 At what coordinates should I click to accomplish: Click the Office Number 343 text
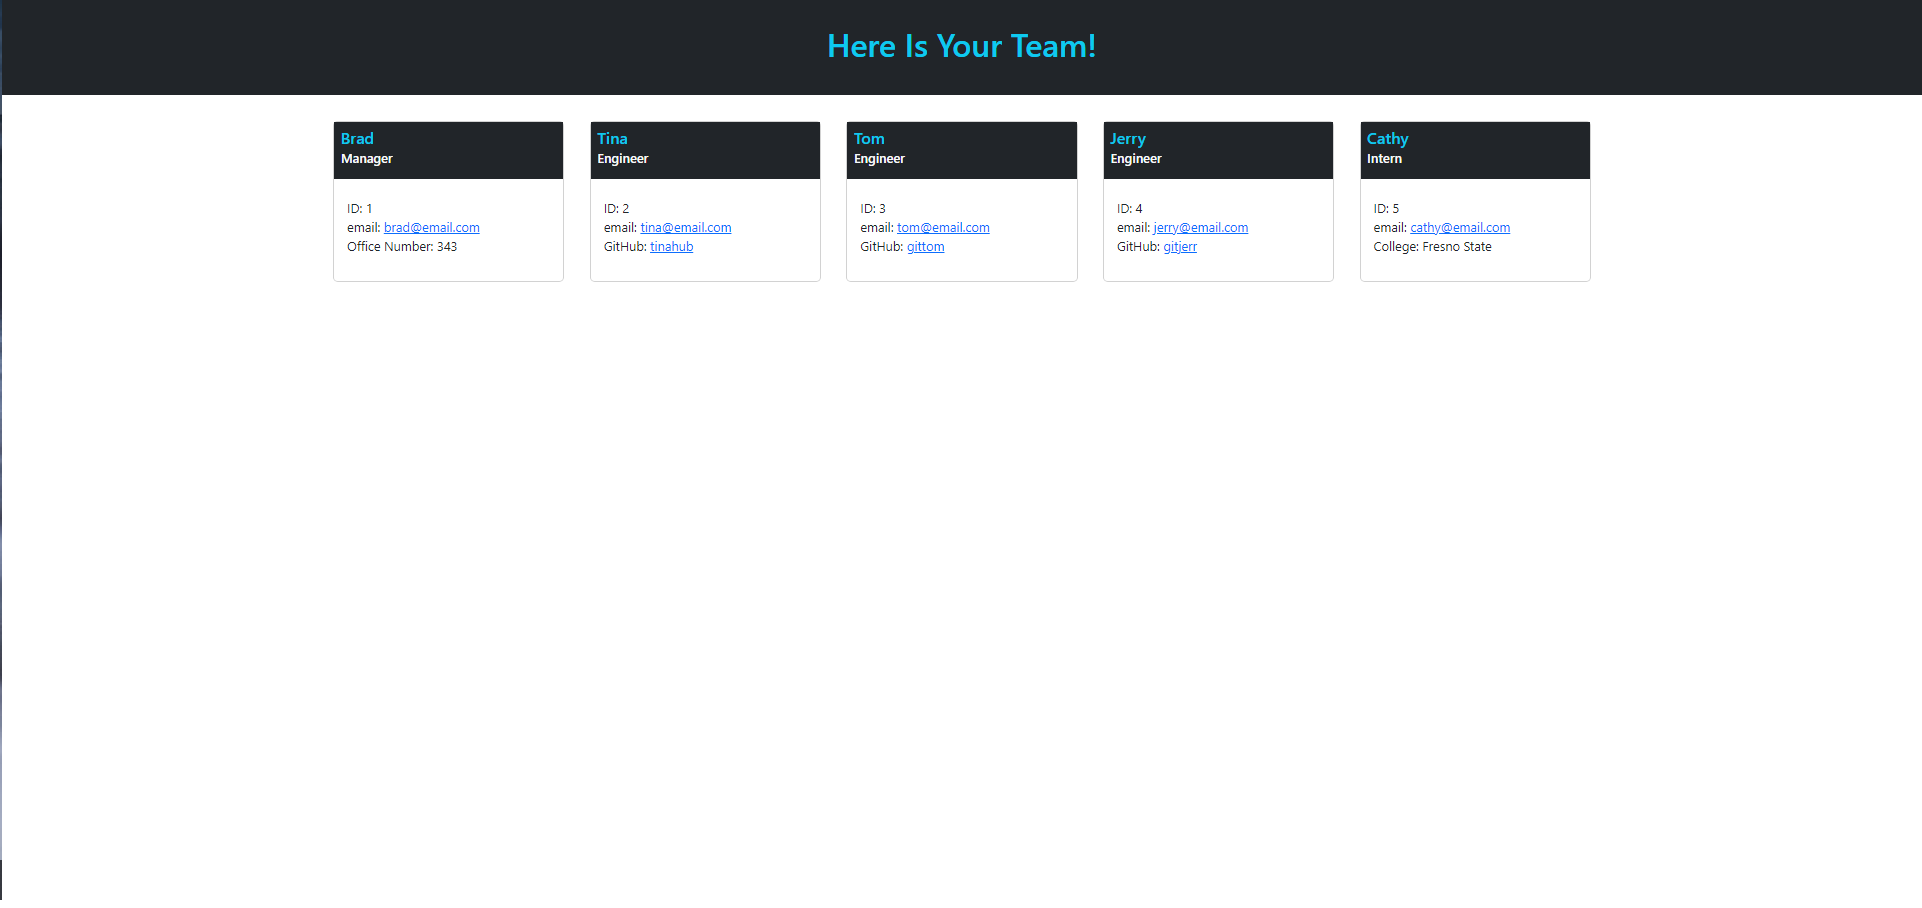pos(401,246)
